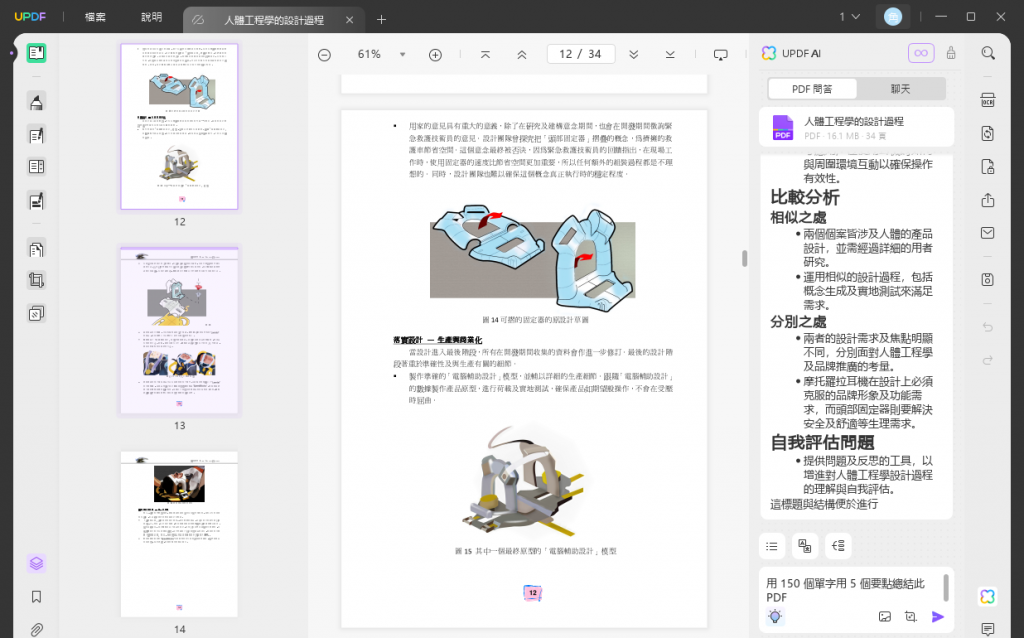This screenshot has width=1024, height=638.
Task: Open the Comments panel icon at bottom right
Action: (987, 630)
